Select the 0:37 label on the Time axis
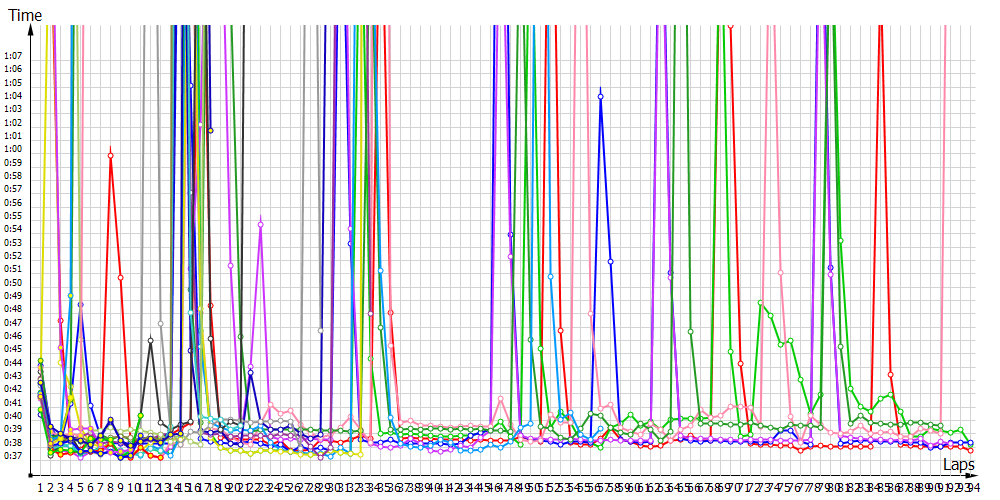This screenshot has width=1000, height=500. [13, 456]
